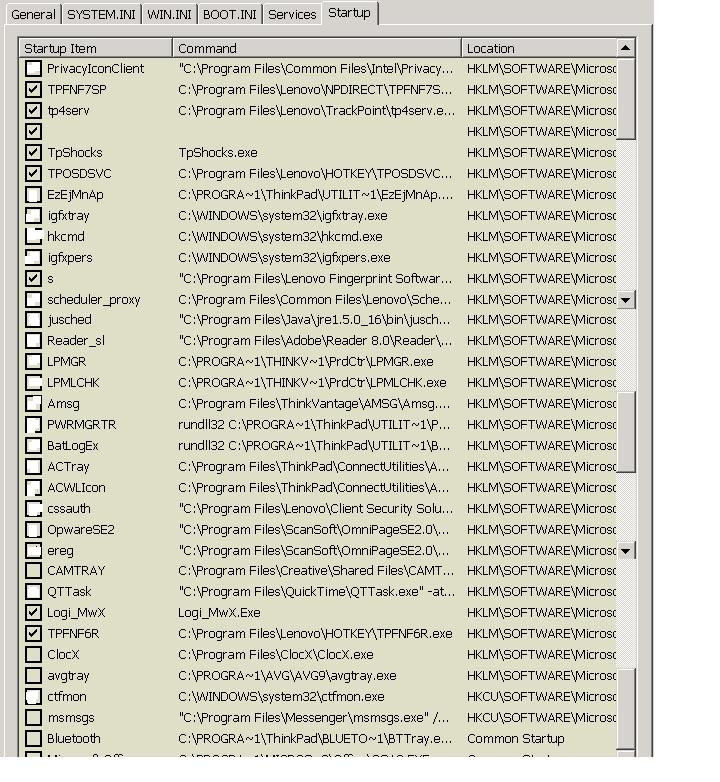Viewport: 720px width, 782px height.
Task: Click the Lenovo Fingerprint Software command cell
Action: pos(315,278)
